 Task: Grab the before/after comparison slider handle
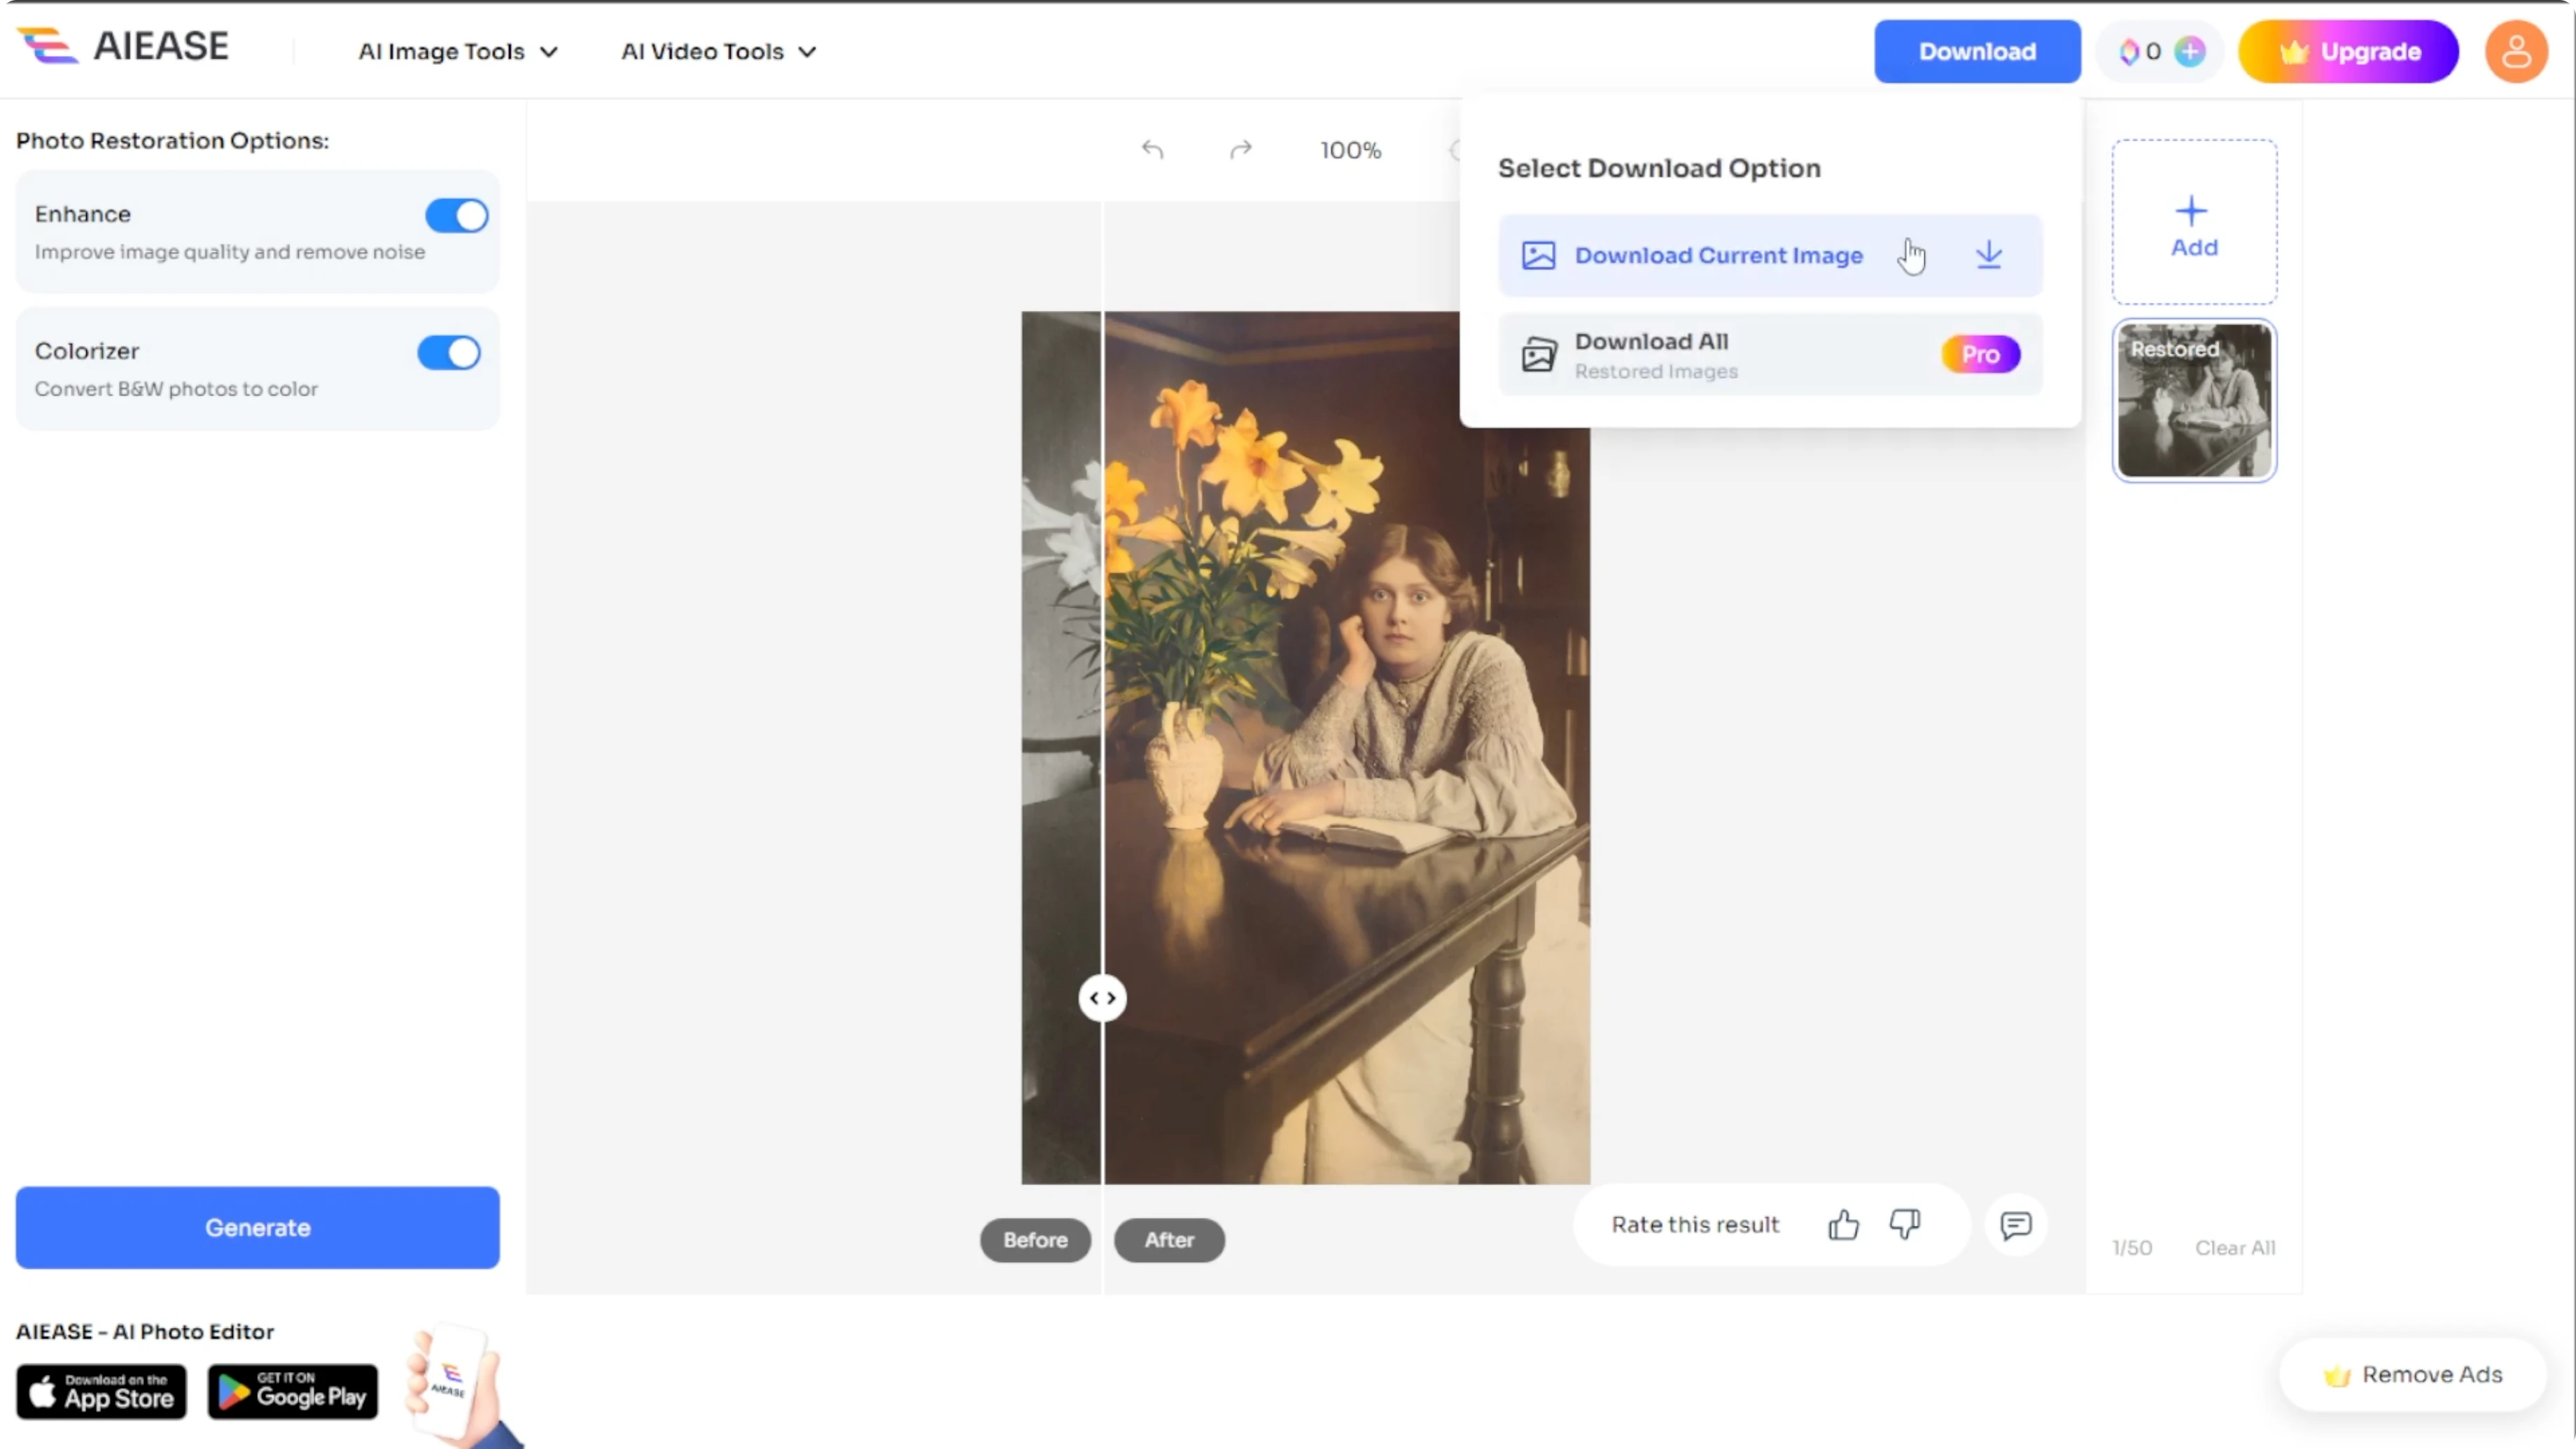coord(1102,998)
